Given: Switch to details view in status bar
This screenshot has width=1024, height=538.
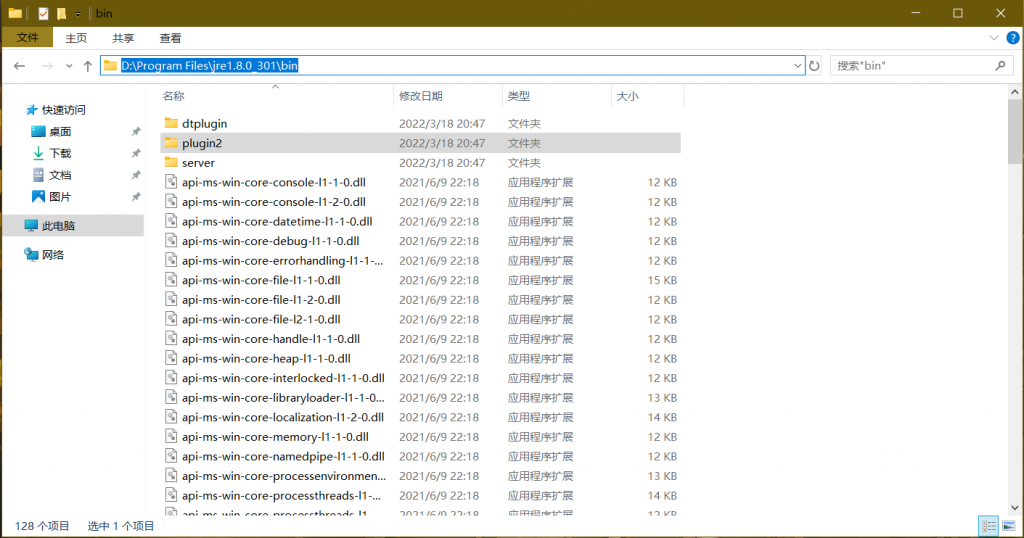Looking at the screenshot, I should (x=988, y=525).
